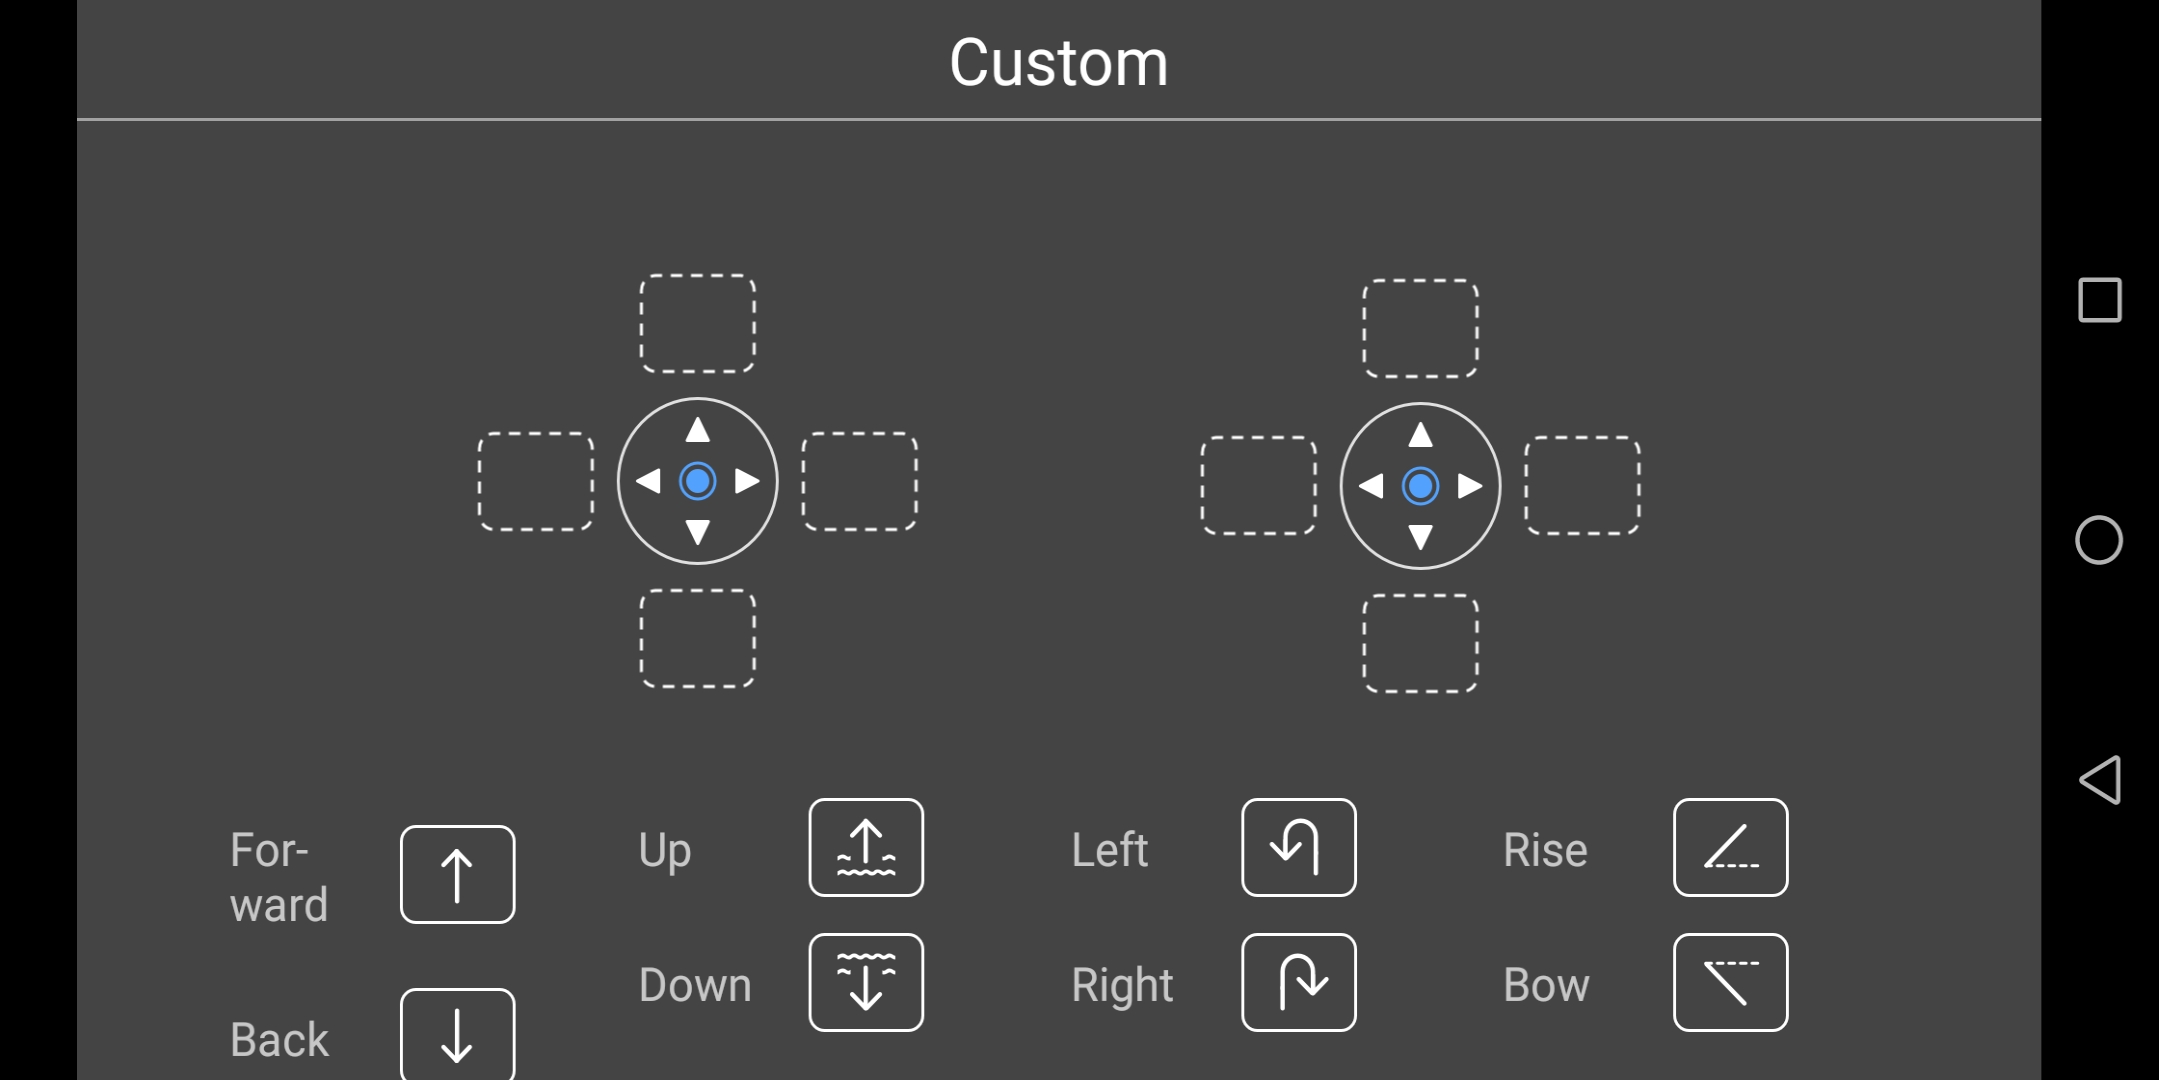
Task: Select the Forward up-arrow icon
Action: coord(457,874)
